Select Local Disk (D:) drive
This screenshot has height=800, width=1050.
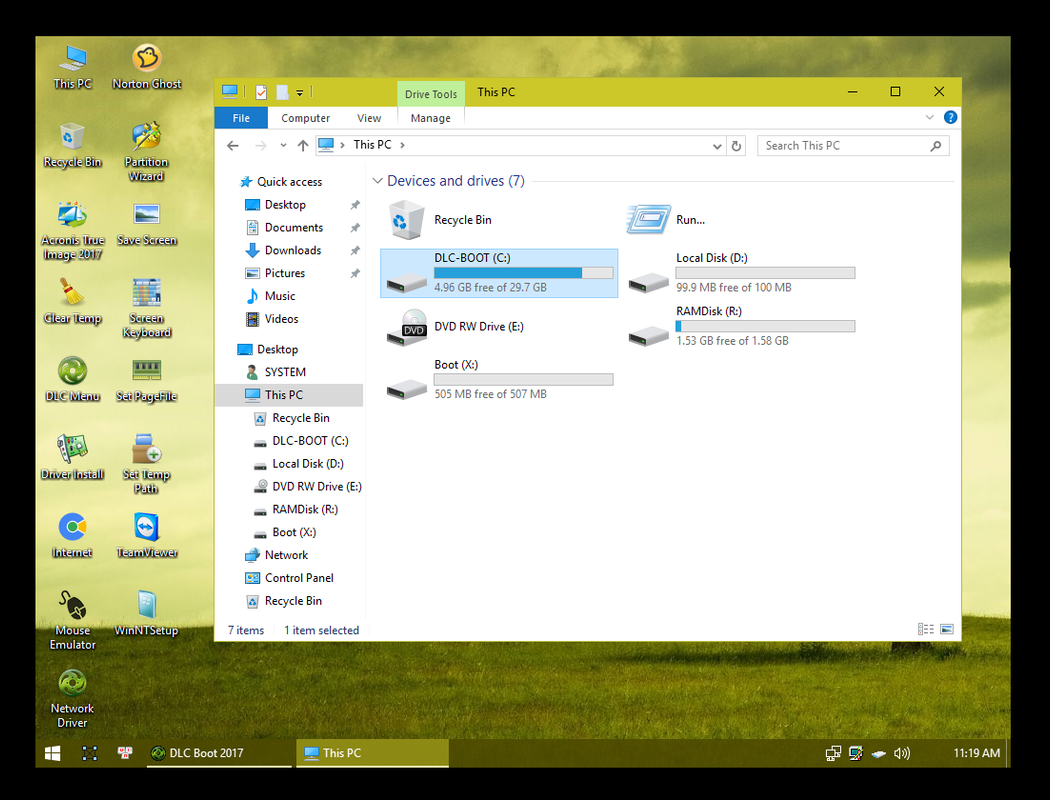(741, 273)
